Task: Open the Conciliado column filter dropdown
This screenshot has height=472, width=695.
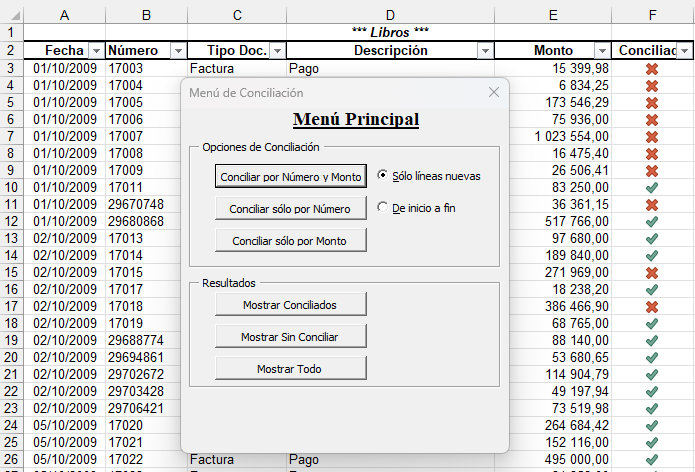Action: [x=684, y=51]
